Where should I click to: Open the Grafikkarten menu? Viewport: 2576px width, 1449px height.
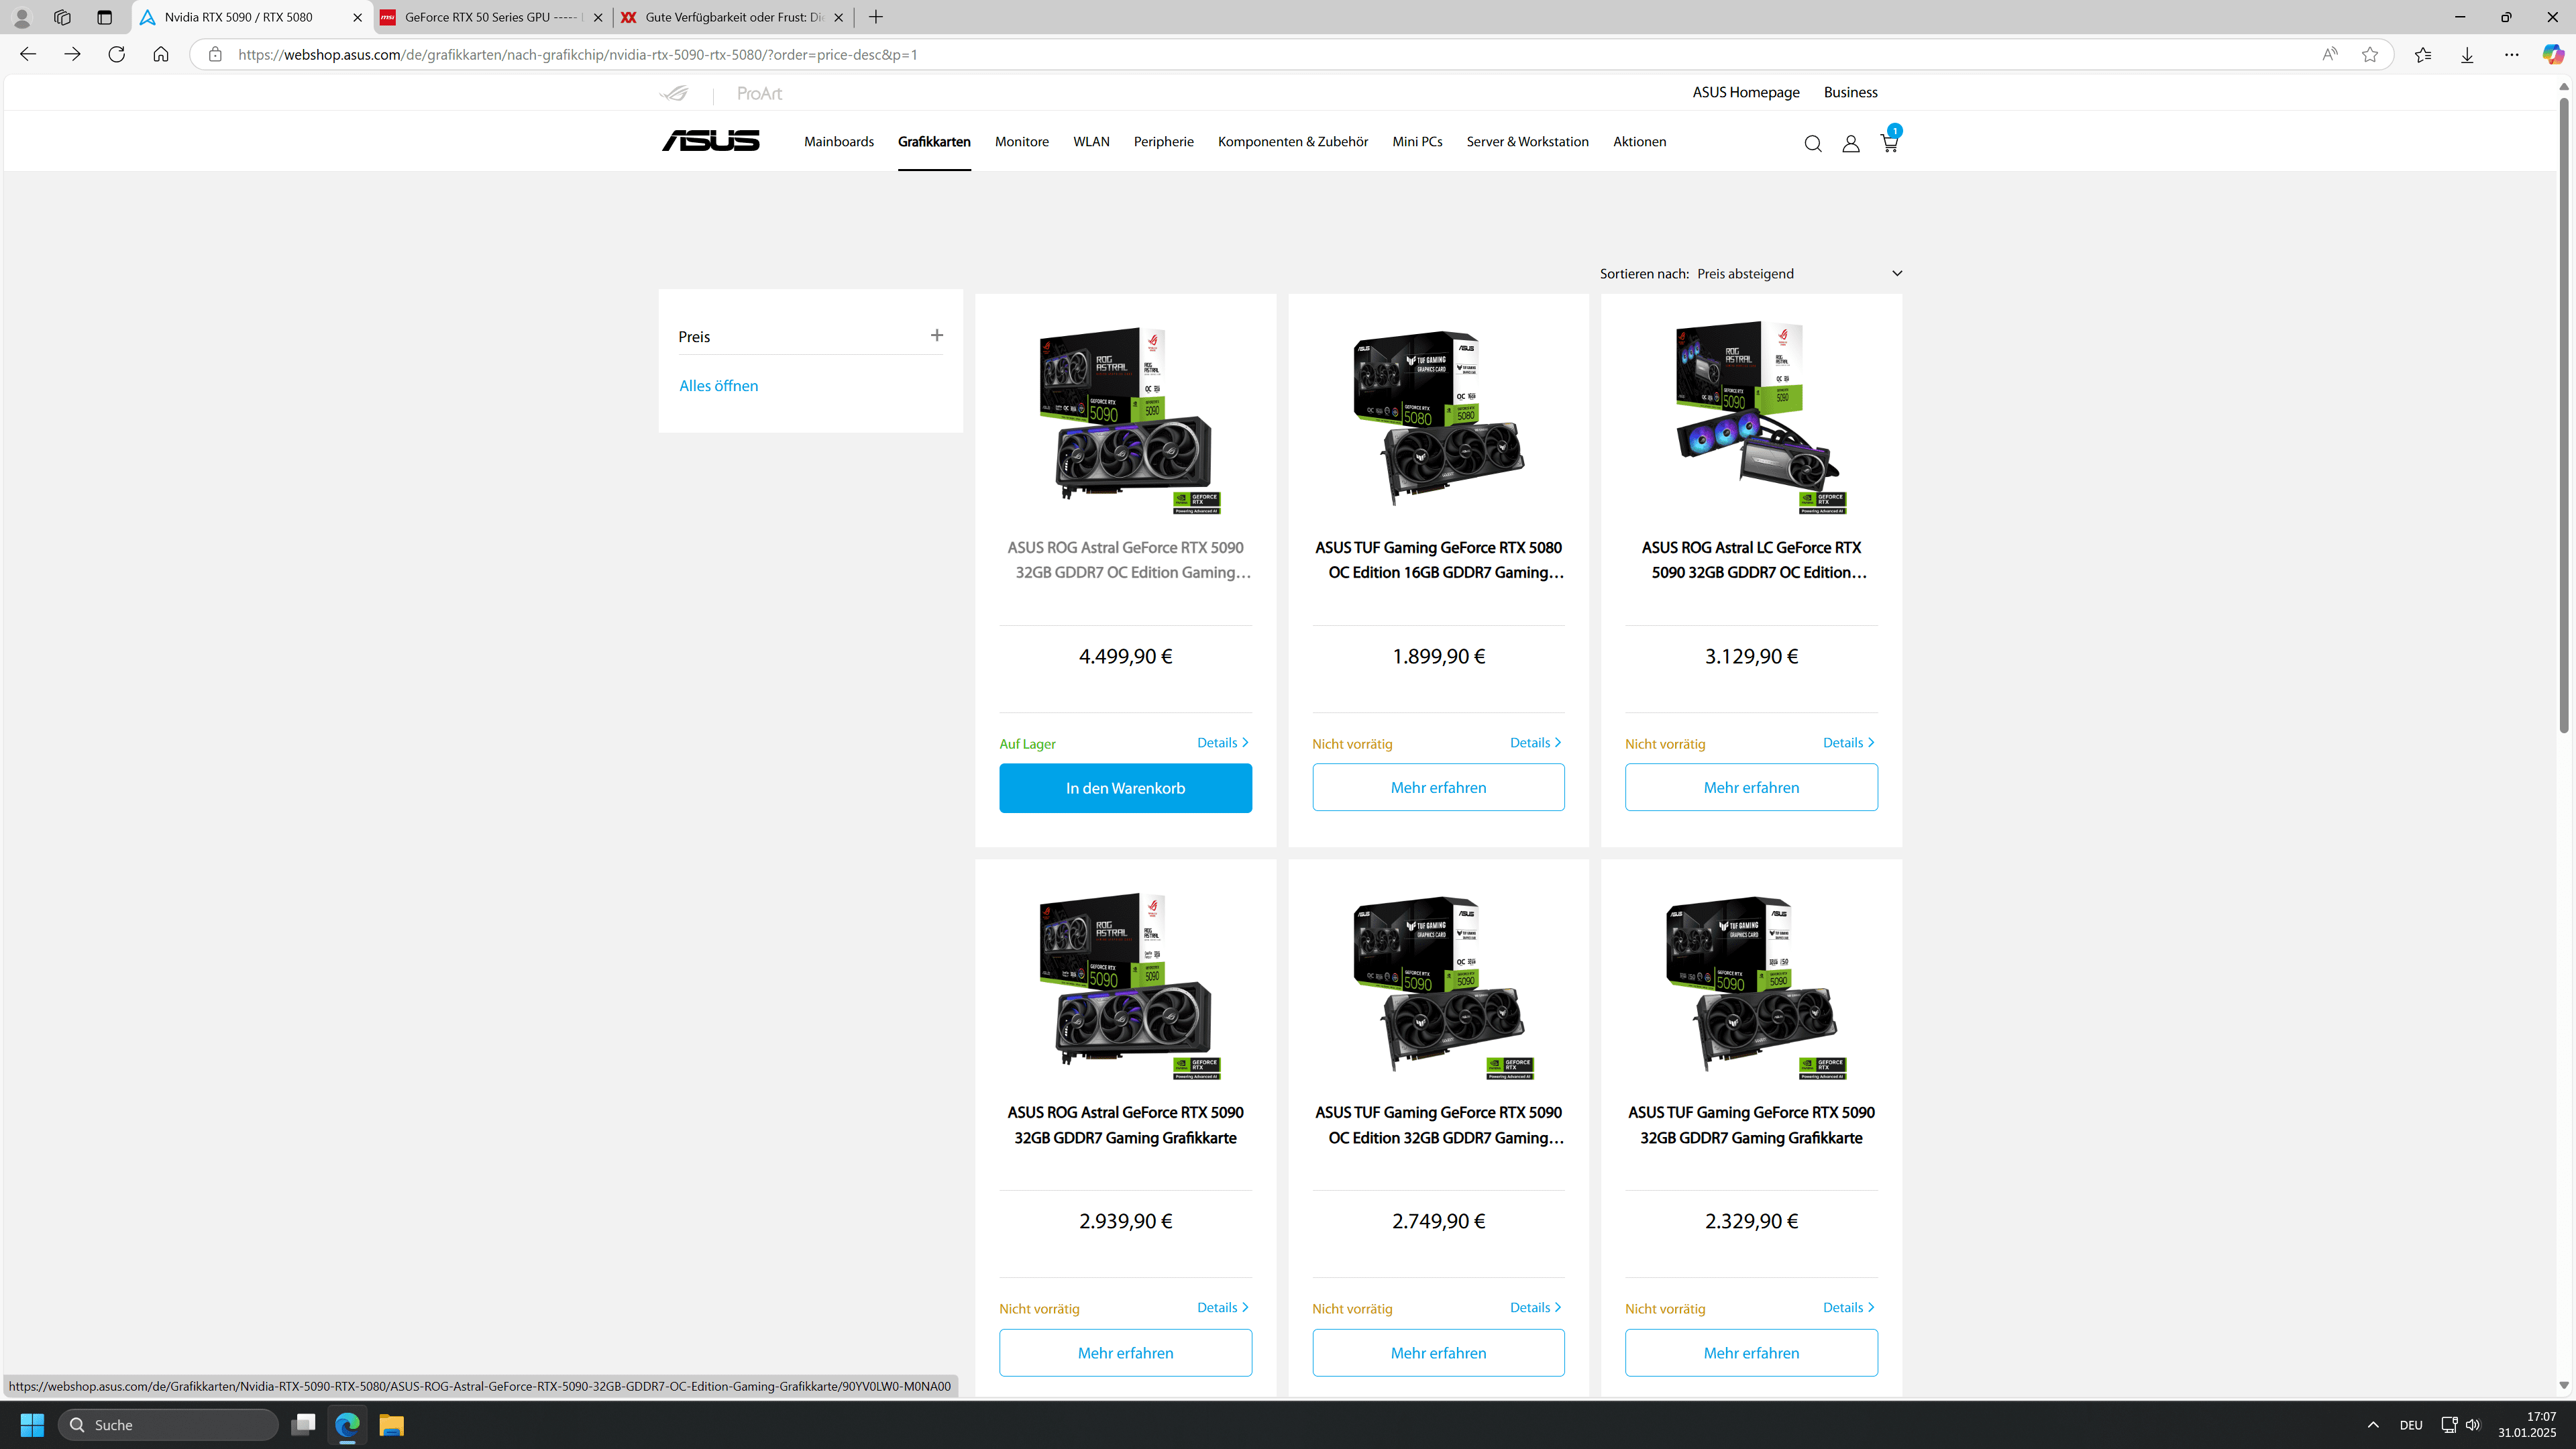[934, 141]
